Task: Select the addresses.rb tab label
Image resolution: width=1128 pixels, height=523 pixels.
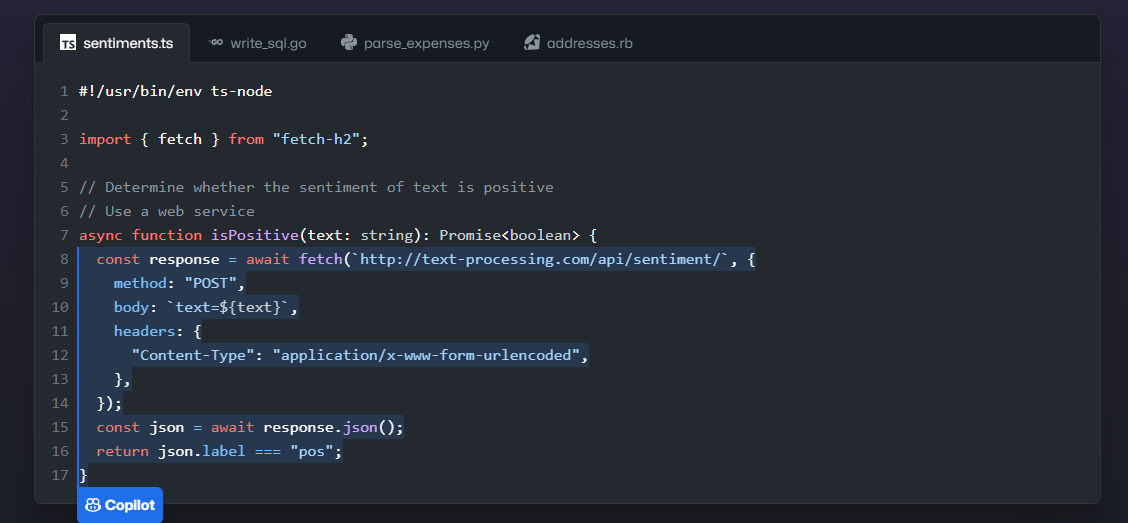Action: [589, 43]
